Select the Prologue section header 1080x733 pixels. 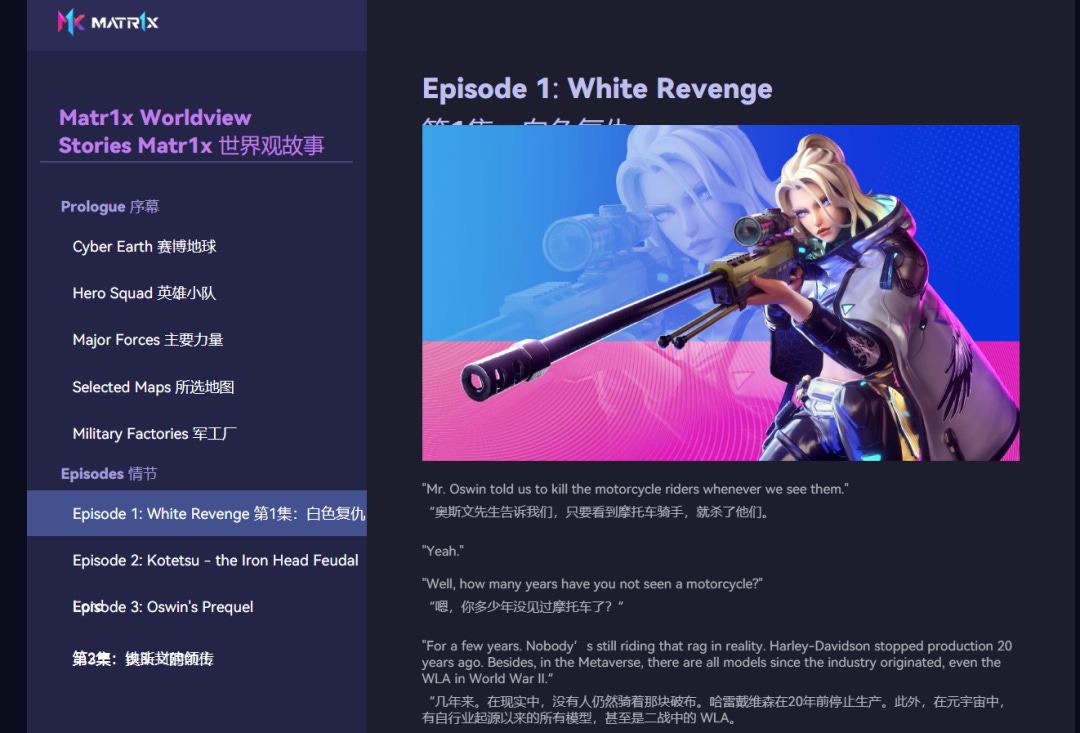[x=110, y=207]
